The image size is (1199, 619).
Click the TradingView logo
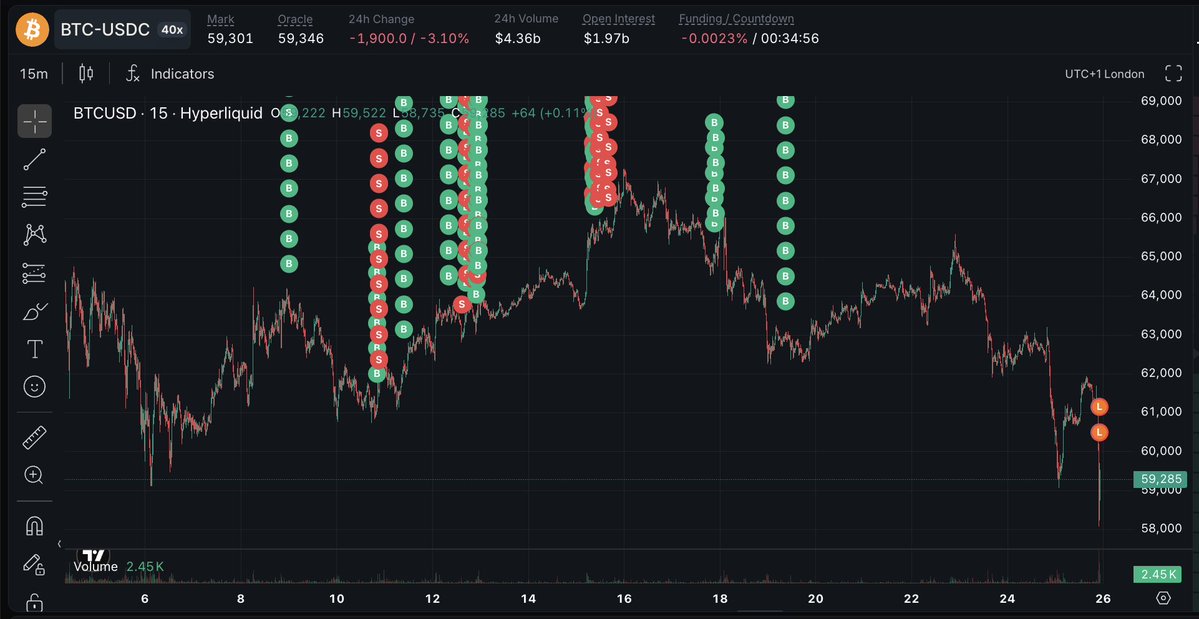[x=93, y=556]
